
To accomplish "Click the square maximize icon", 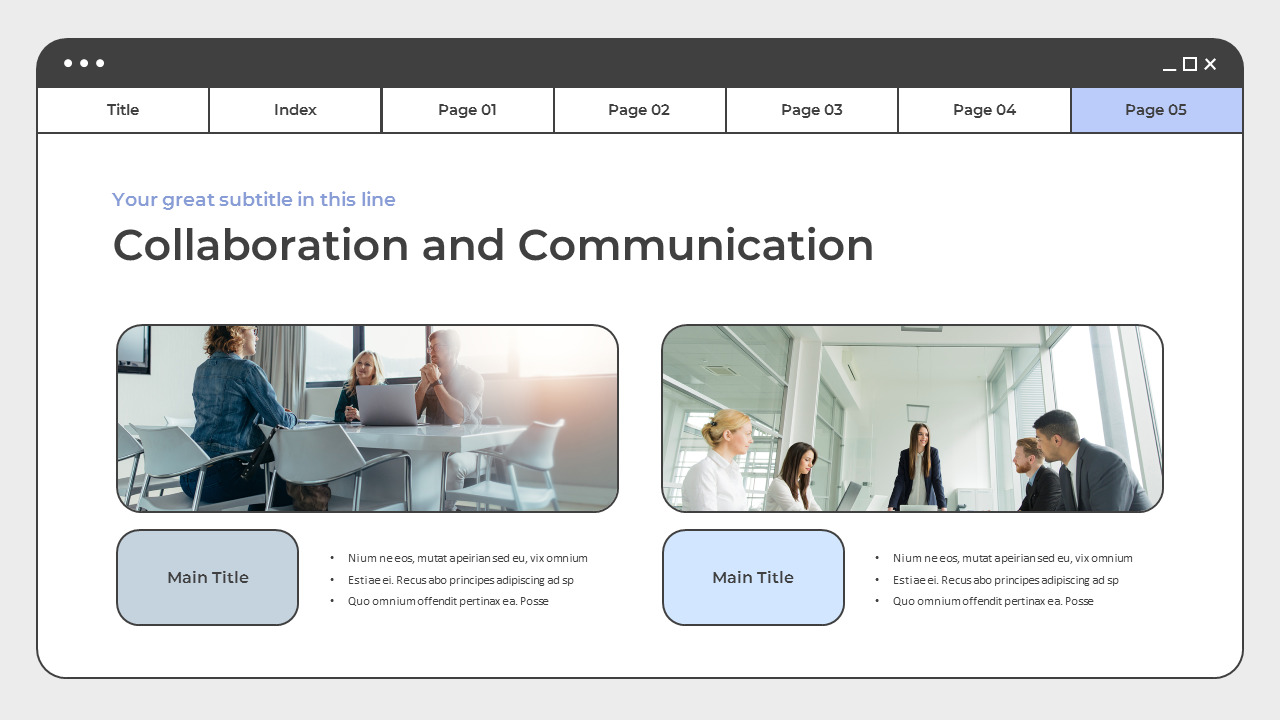I will point(1189,63).
